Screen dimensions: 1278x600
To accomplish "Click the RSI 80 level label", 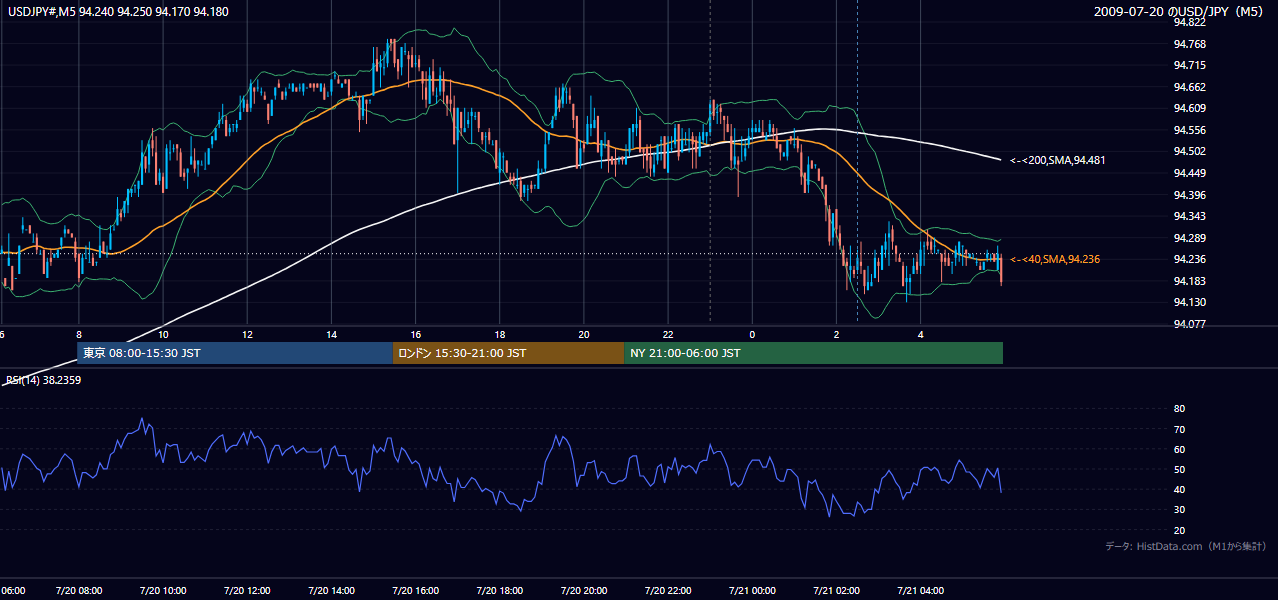I will [x=1179, y=409].
